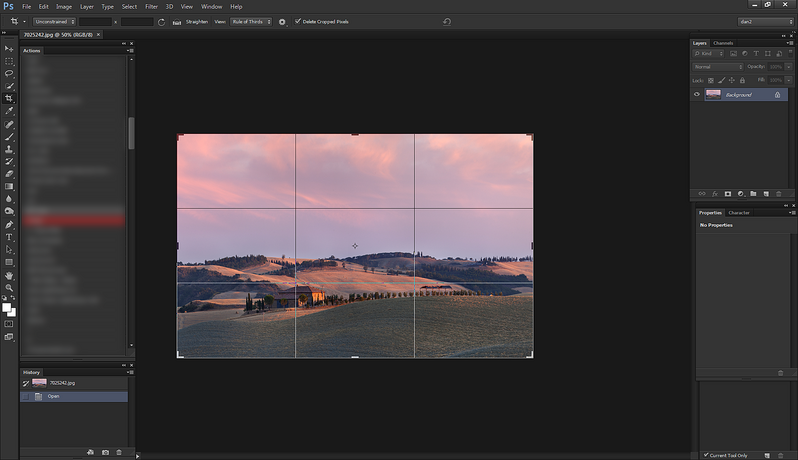Toggle Delete Cropped Pixels checkbox

click(x=298, y=21)
